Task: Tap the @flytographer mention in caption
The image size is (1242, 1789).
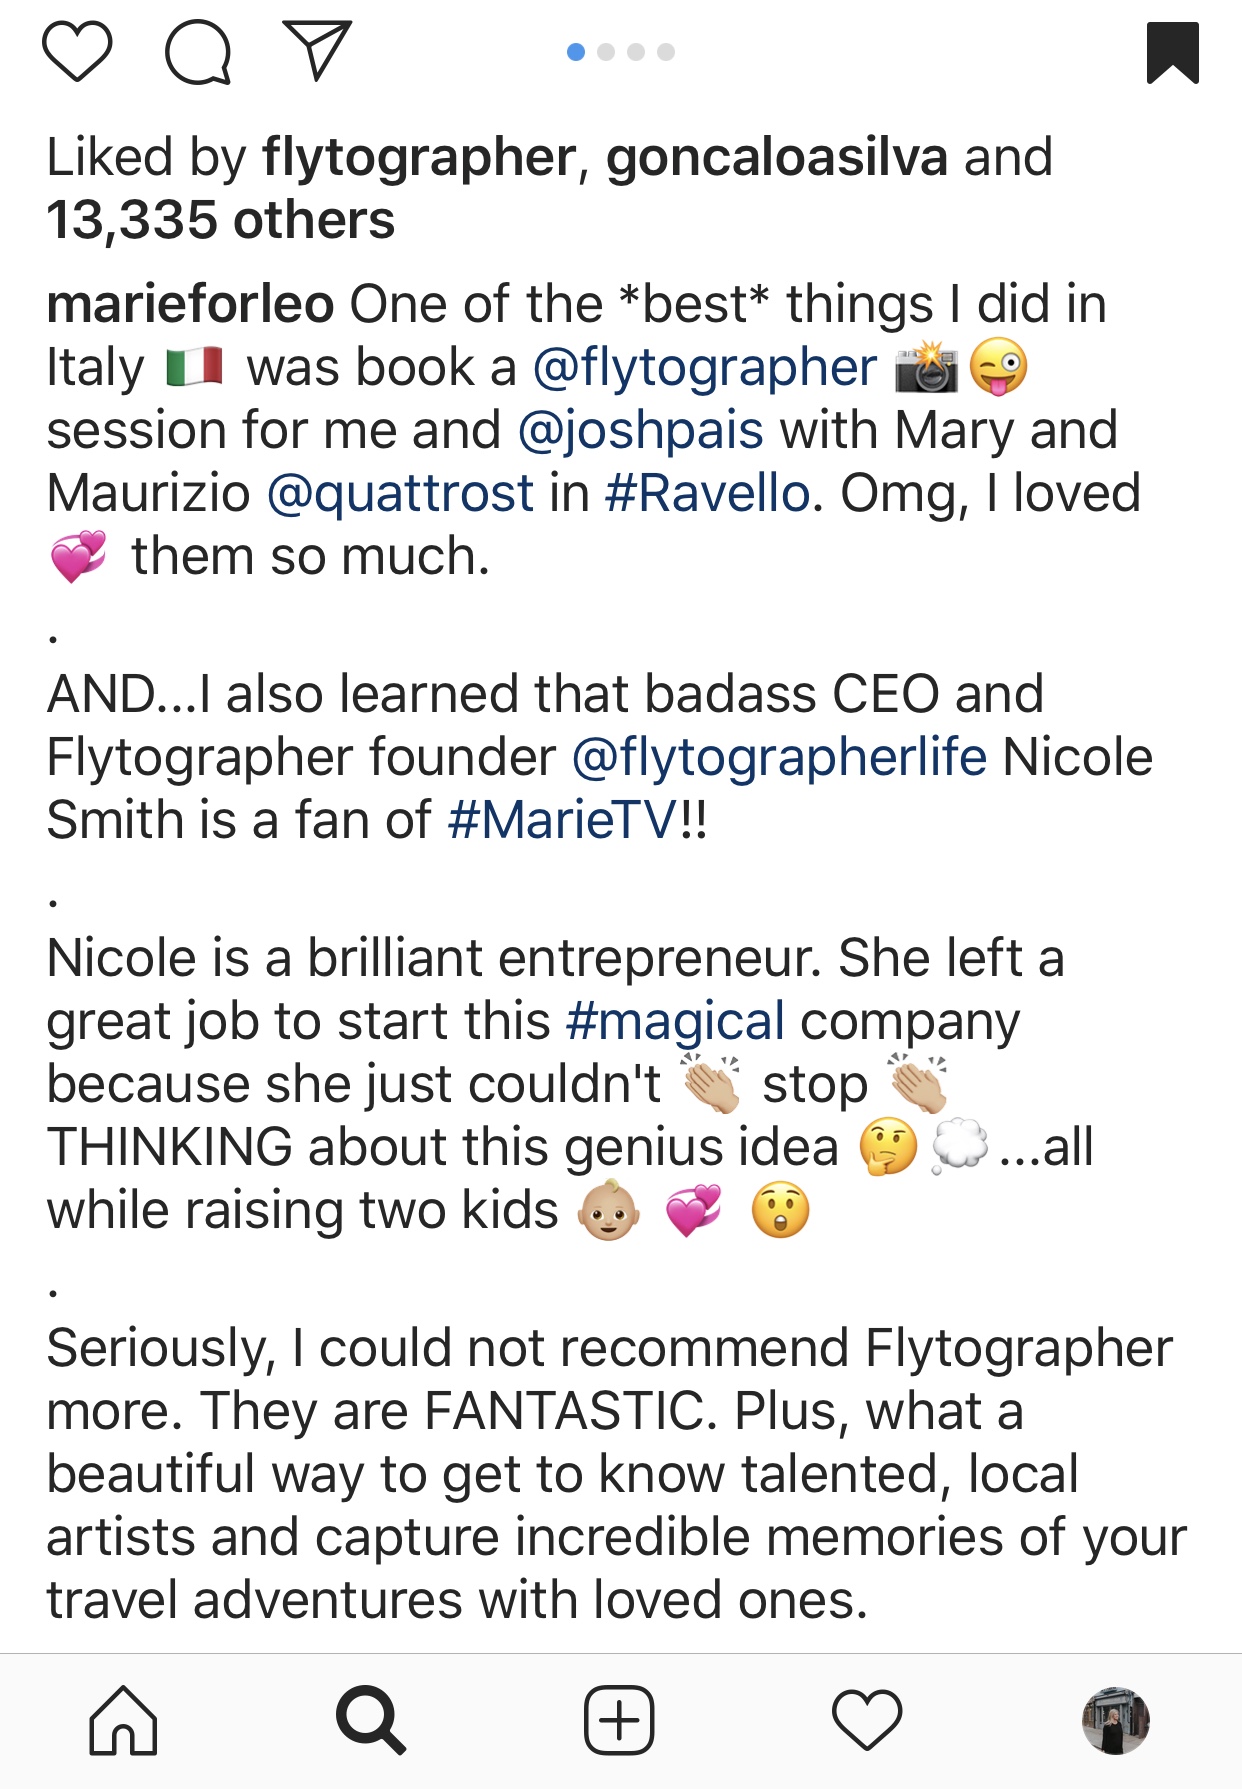Action: (705, 368)
